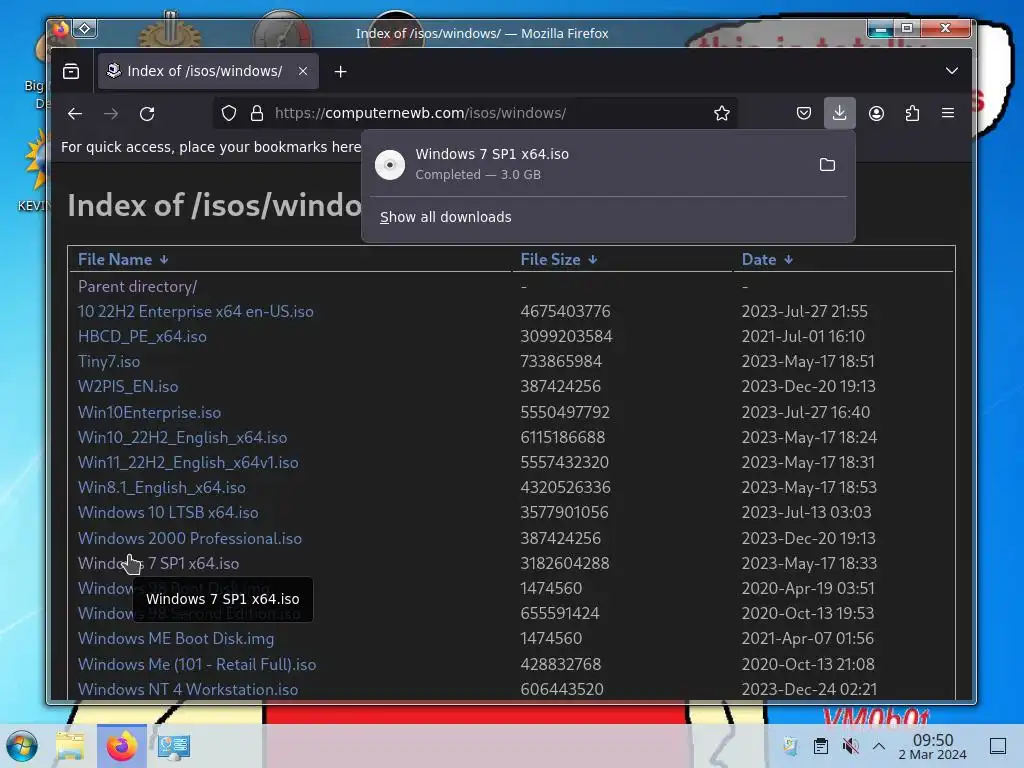Go to Parent directory/
The width and height of the screenshot is (1024, 768).
click(137, 287)
